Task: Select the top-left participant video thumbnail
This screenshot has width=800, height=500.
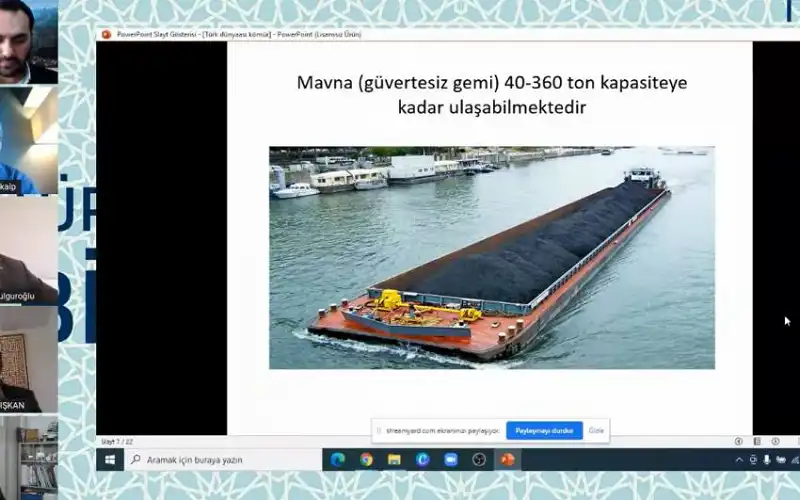Action: pos(28,42)
